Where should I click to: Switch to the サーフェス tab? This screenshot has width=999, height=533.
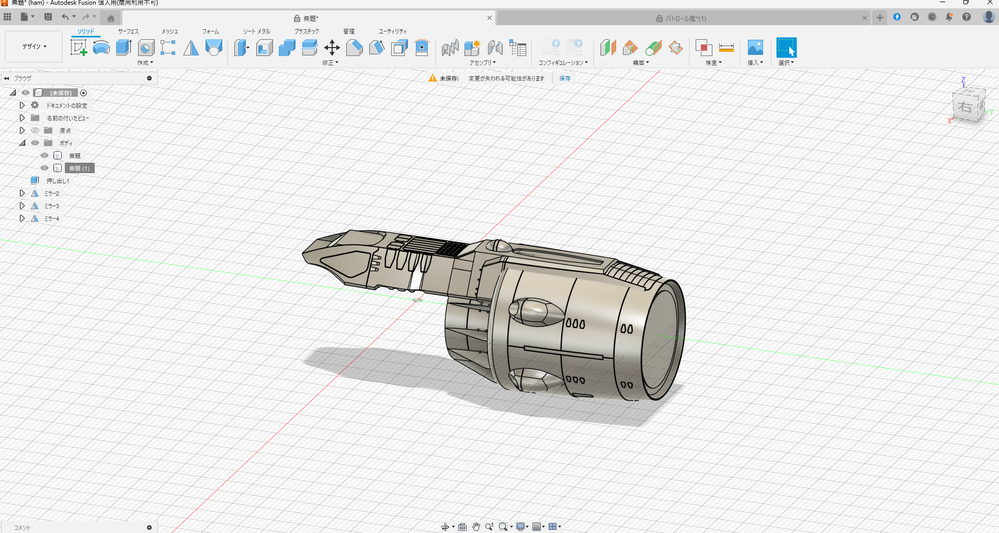(128, 31)
